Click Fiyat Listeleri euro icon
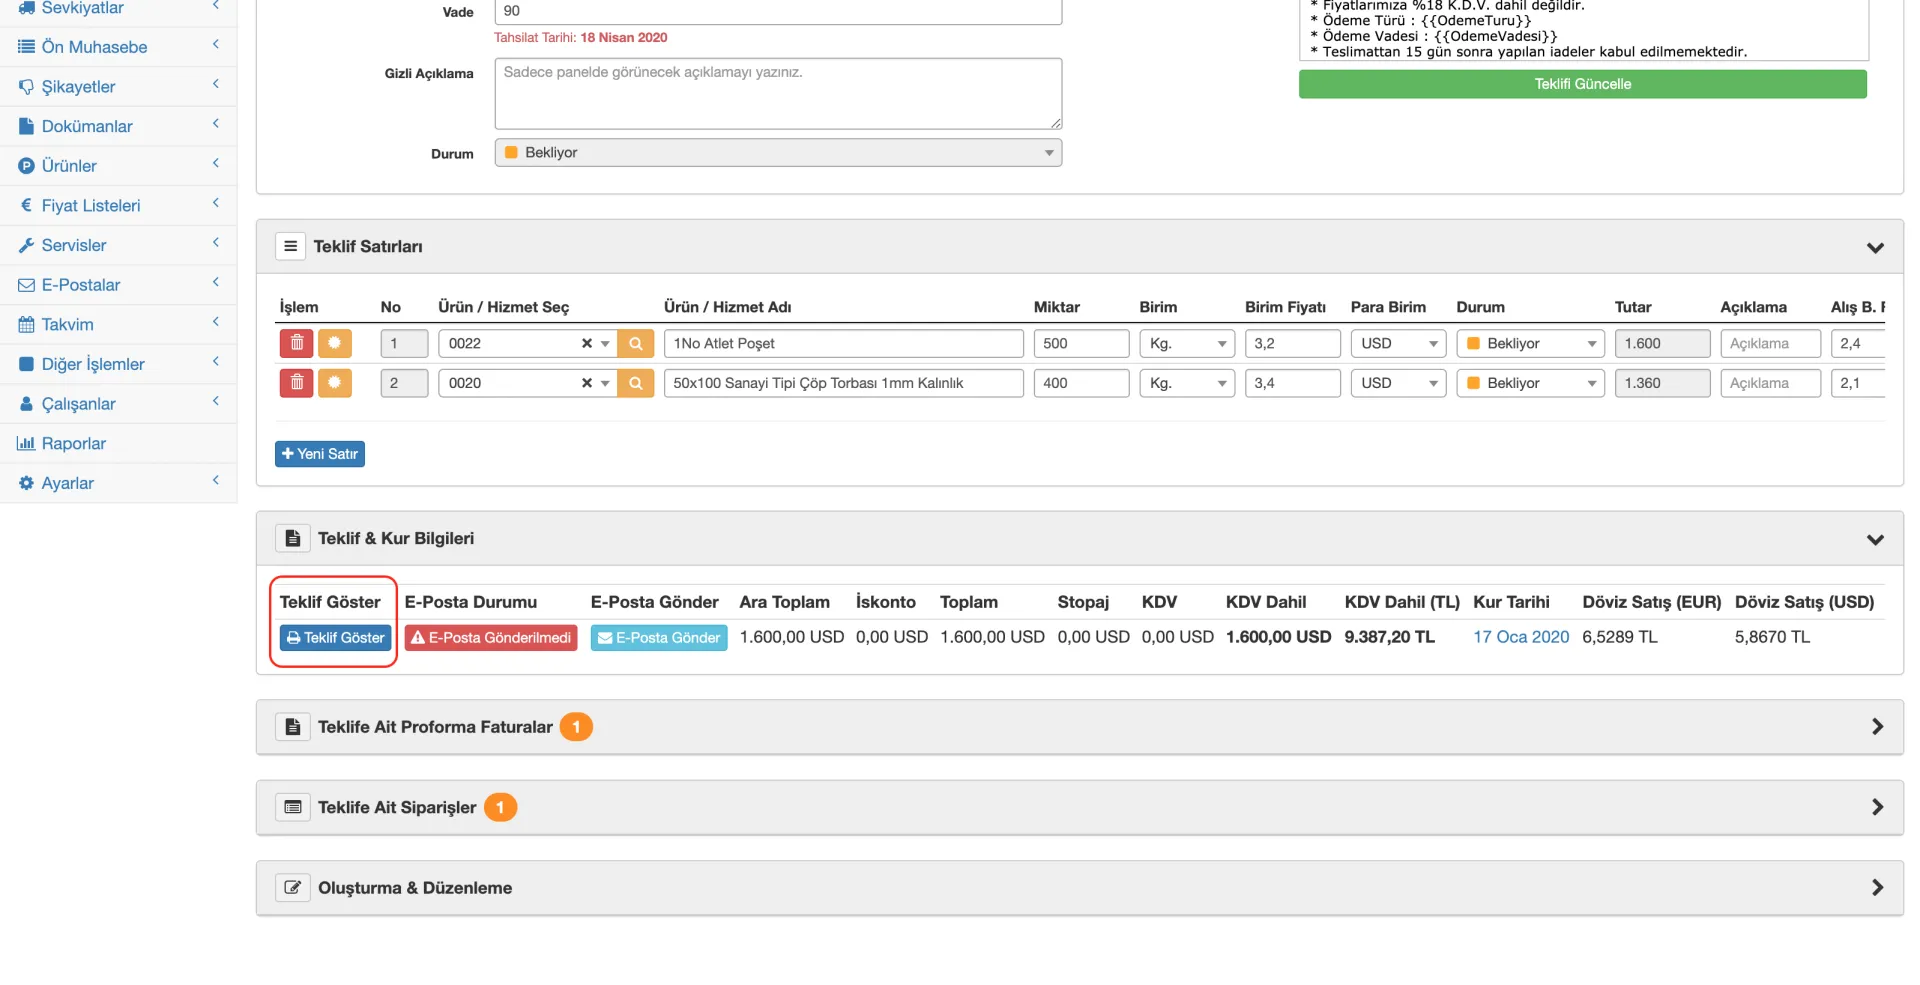Viewport: 1920px width, 985px height. [x=27, y=205]
